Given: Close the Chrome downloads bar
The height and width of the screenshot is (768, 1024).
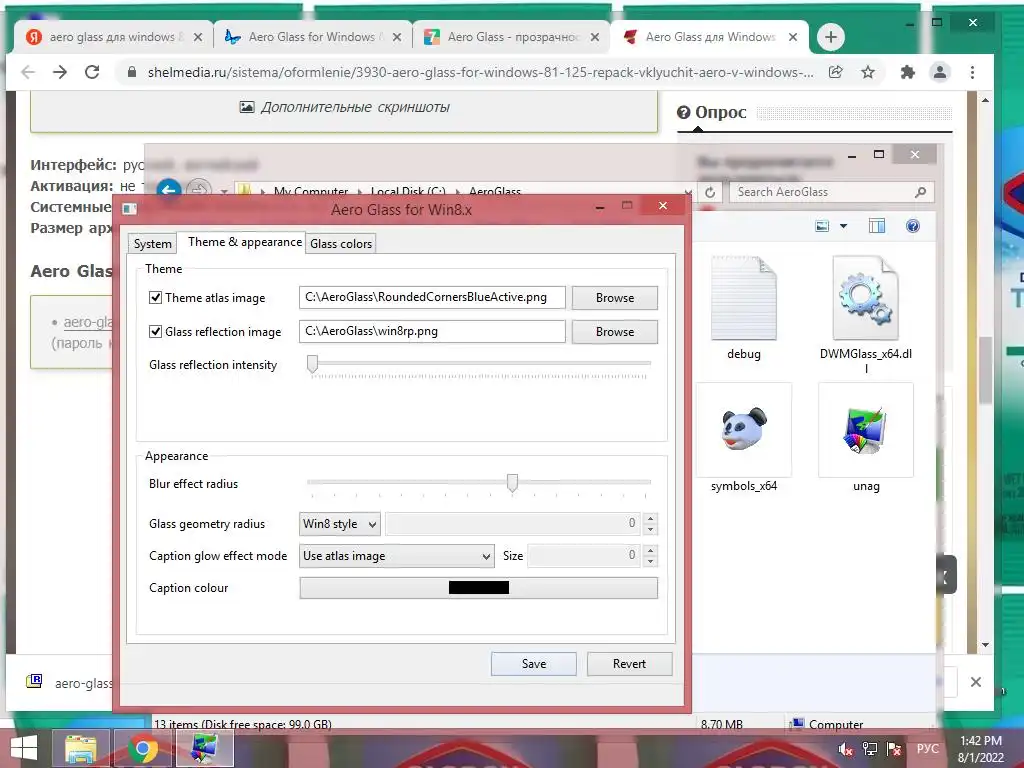Looking at the screenshot, I should pos(976,682).
